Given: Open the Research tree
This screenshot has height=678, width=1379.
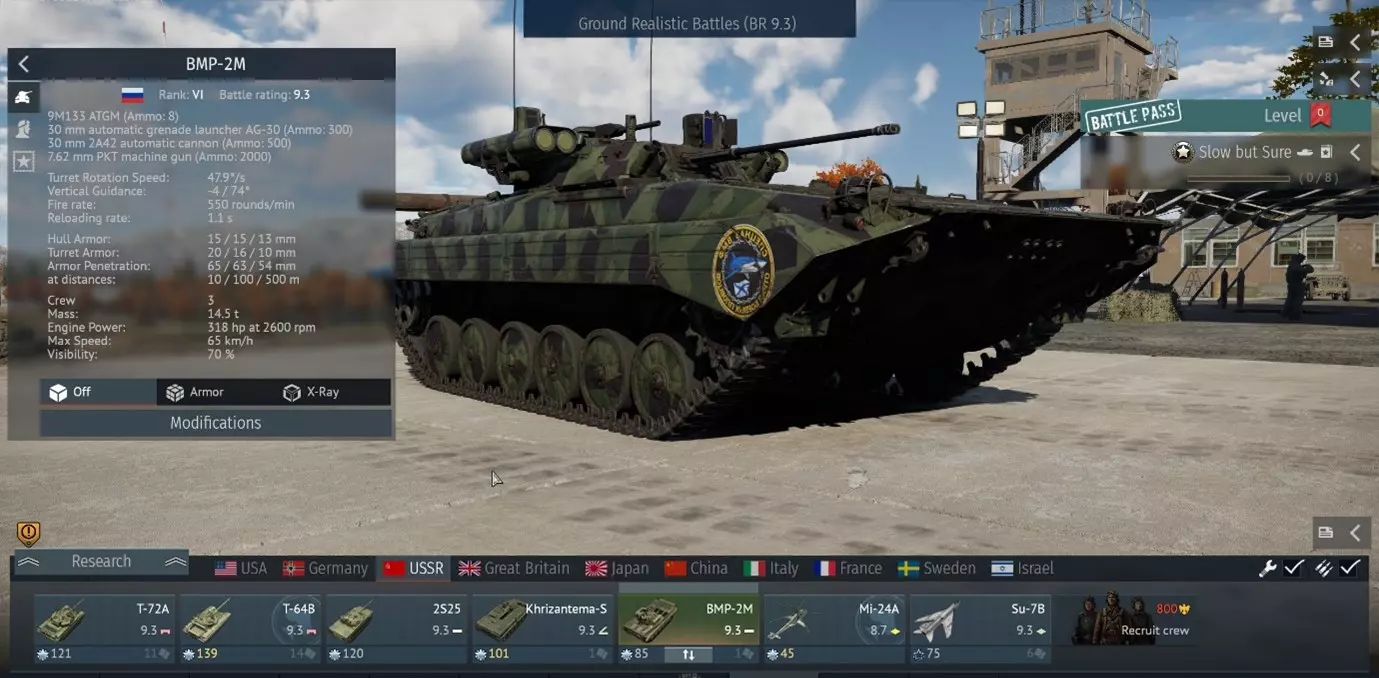Looking at the screenshot, I should tap(101, 561).
